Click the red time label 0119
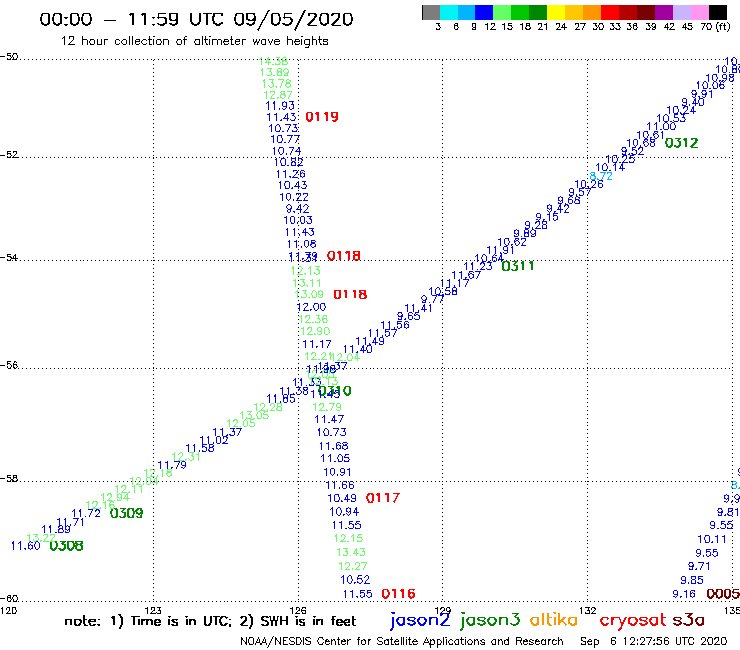 (x=322, y=117)
